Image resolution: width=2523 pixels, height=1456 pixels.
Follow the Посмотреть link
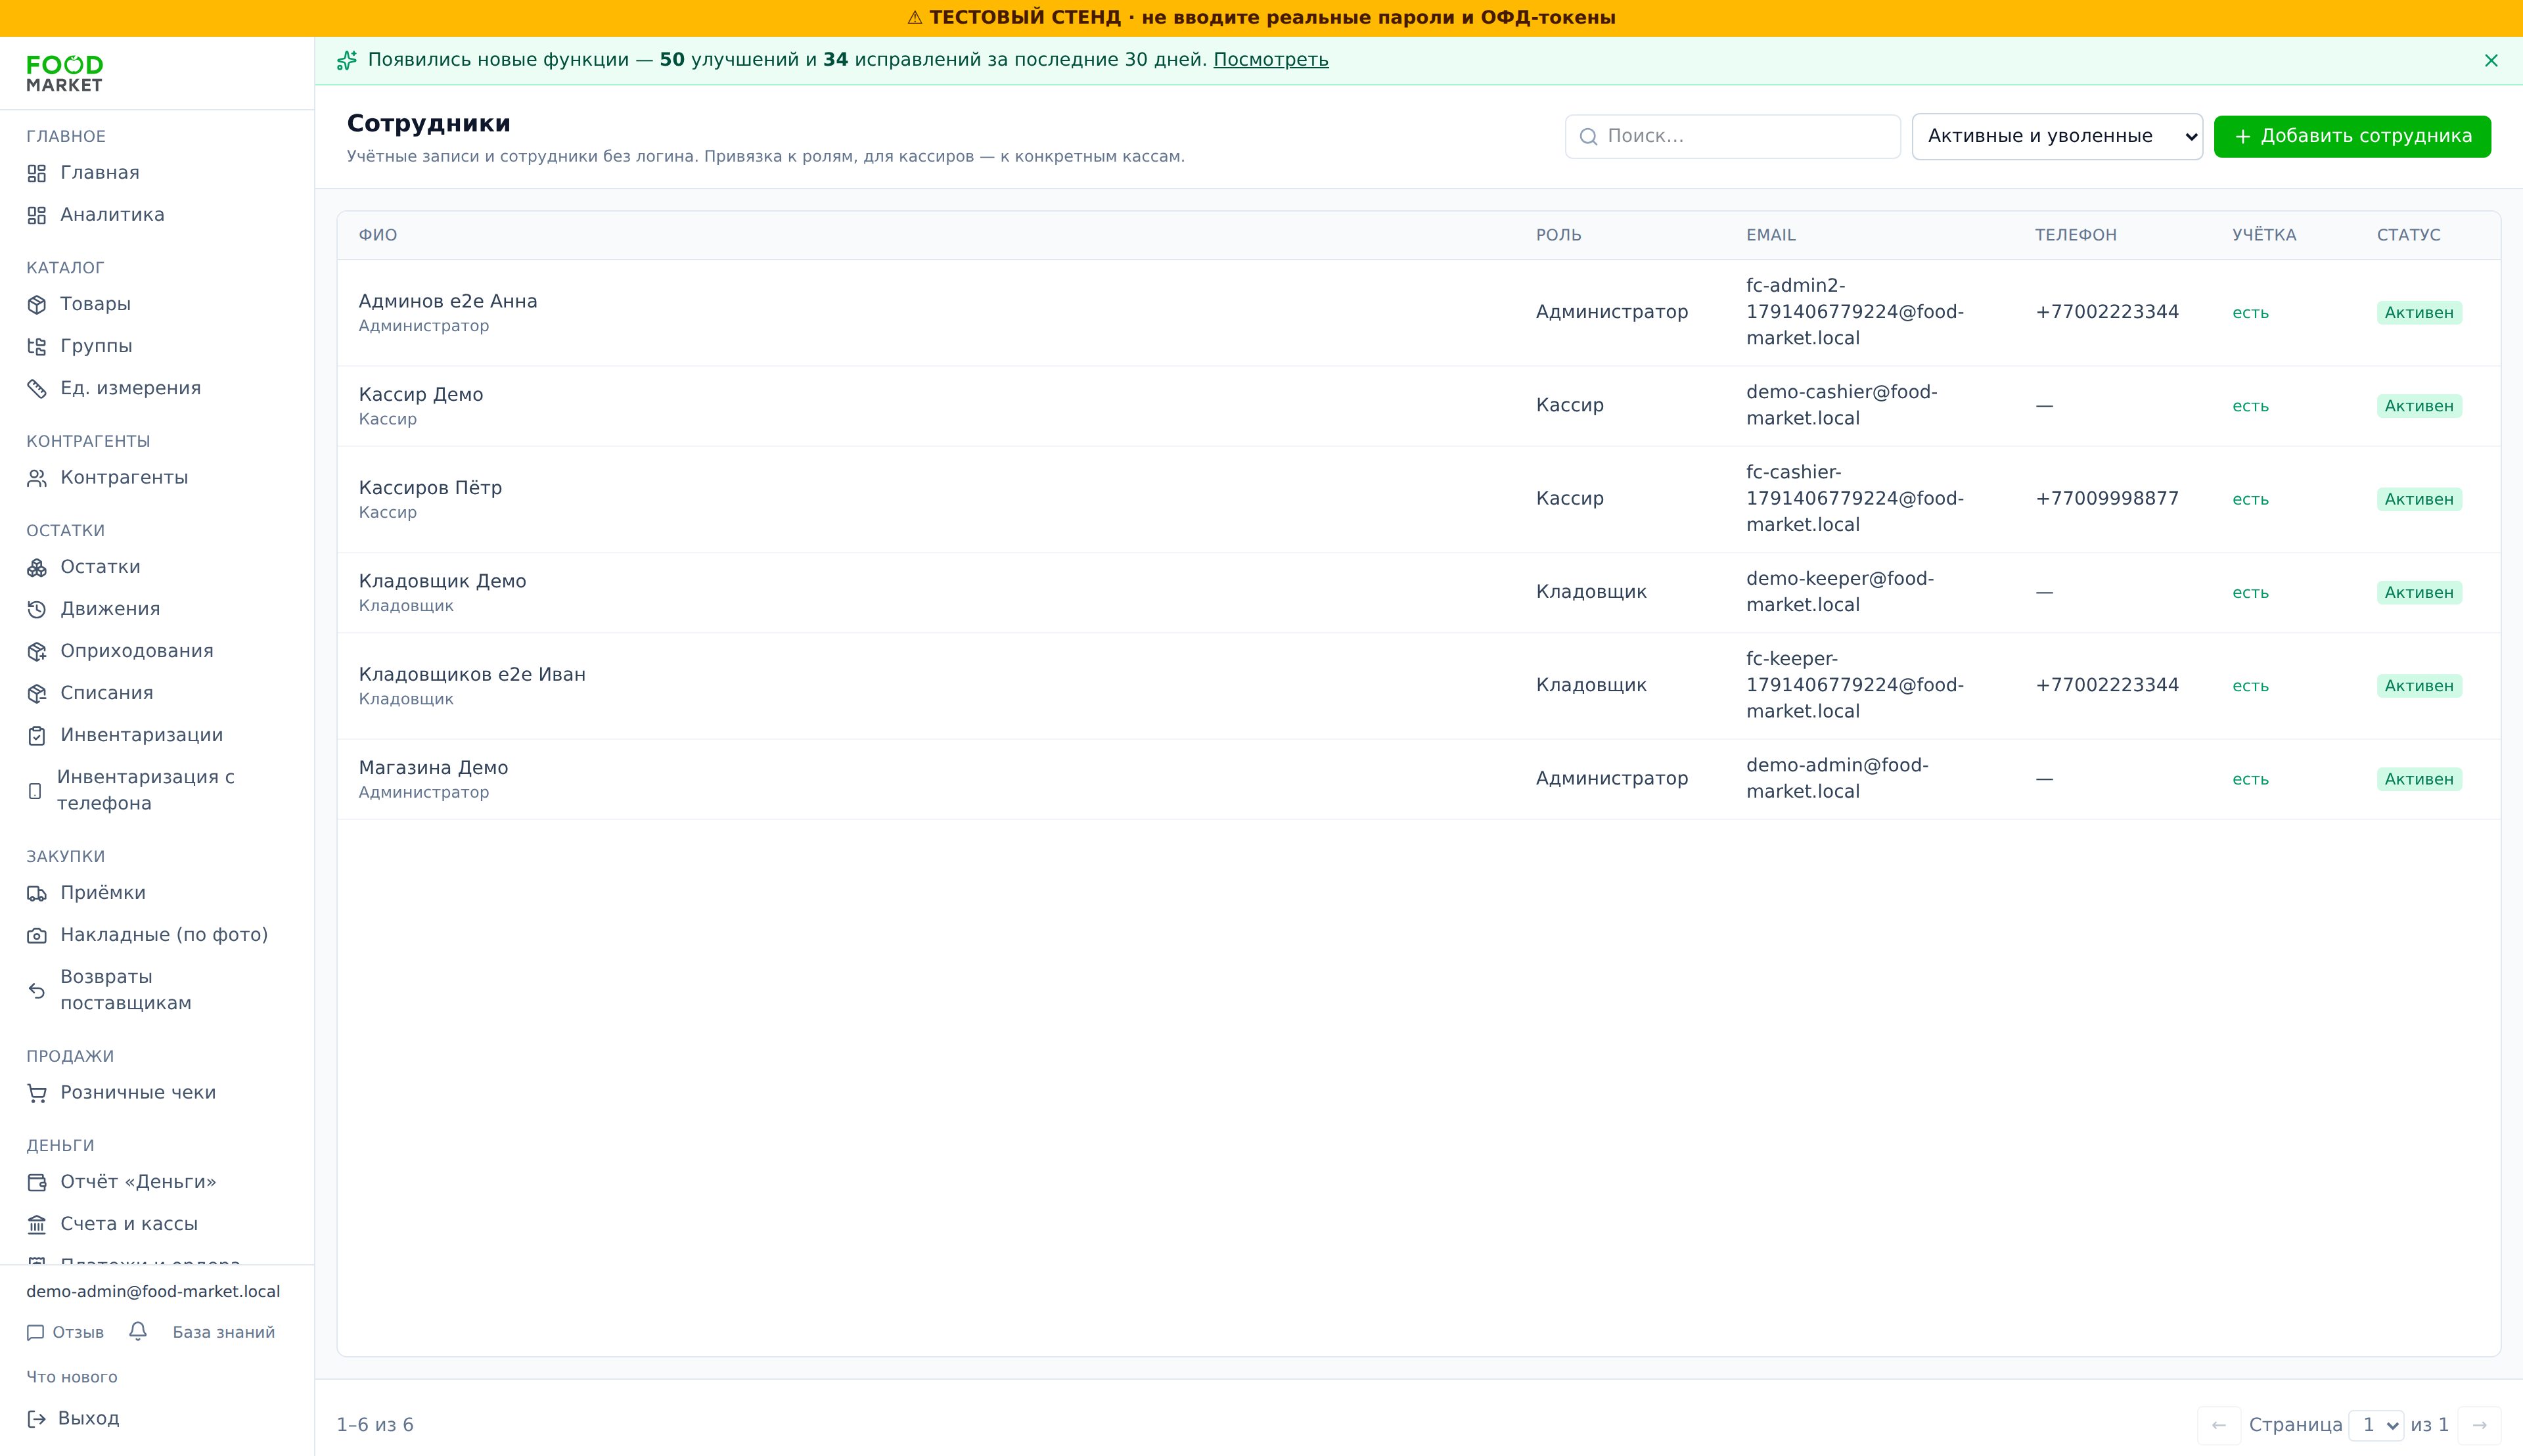pos(1270,60)
